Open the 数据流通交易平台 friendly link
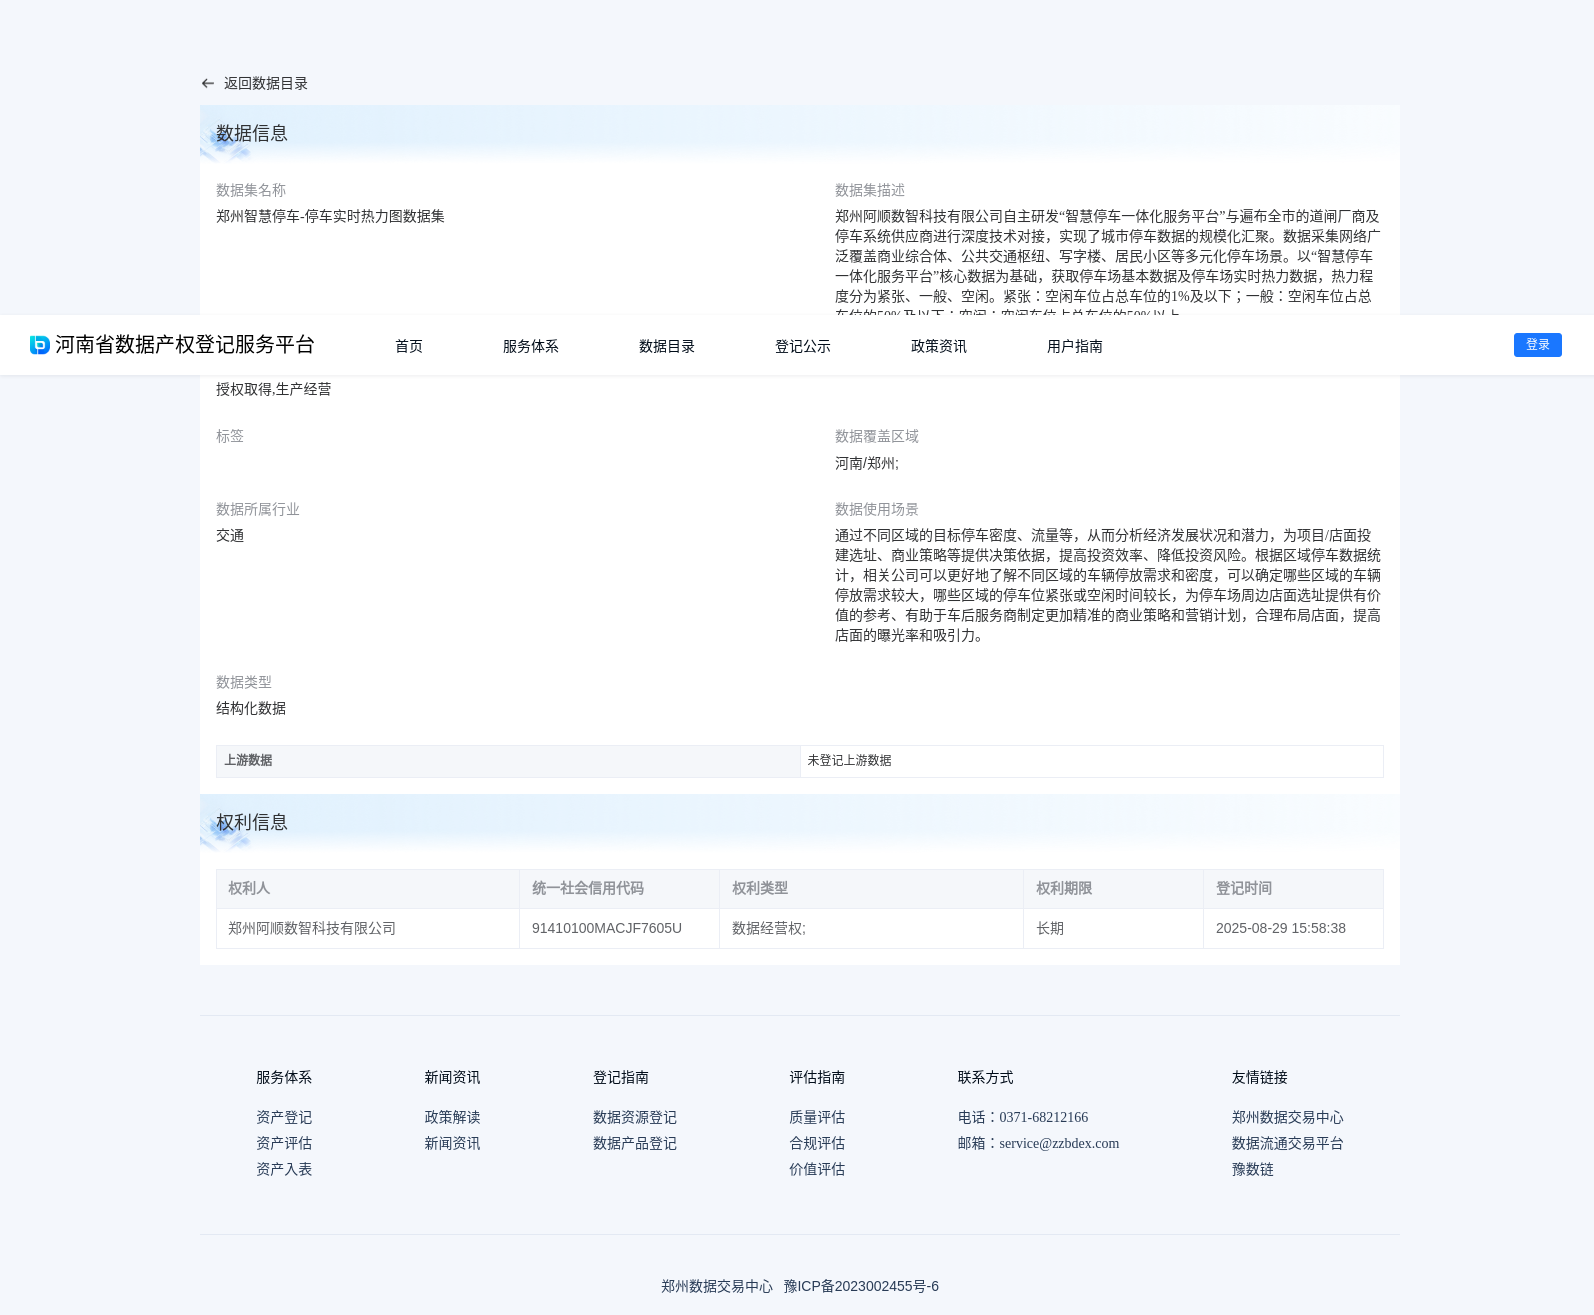This screenshot has width=1594, height=1315. coord(1288,1144)
